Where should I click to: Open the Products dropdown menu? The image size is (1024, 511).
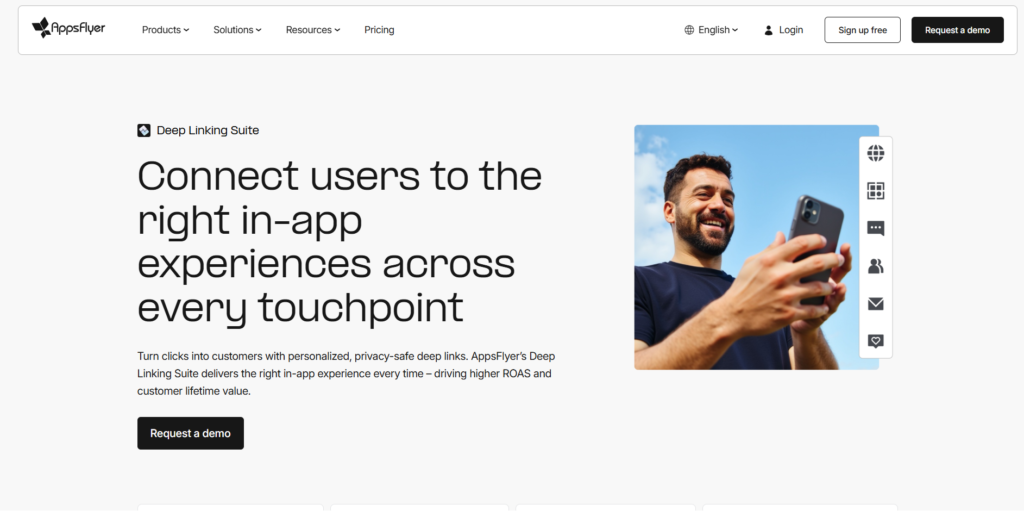165,30
